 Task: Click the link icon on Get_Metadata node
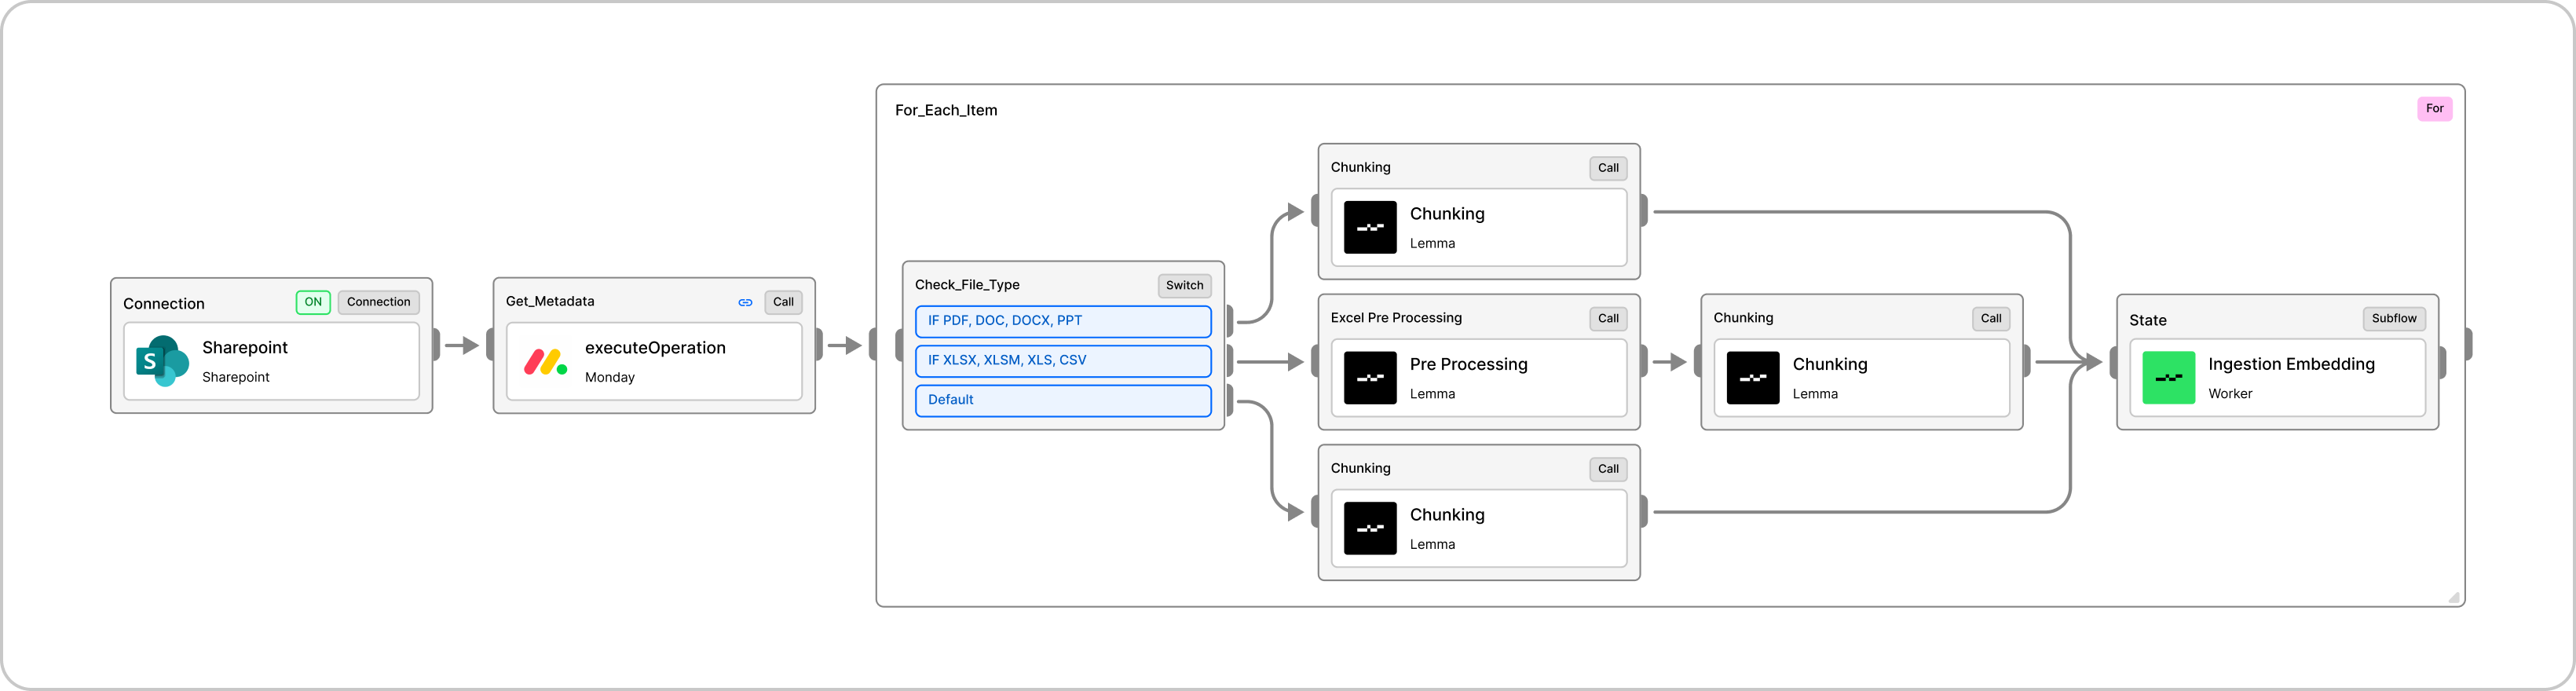tap(745, 302)
